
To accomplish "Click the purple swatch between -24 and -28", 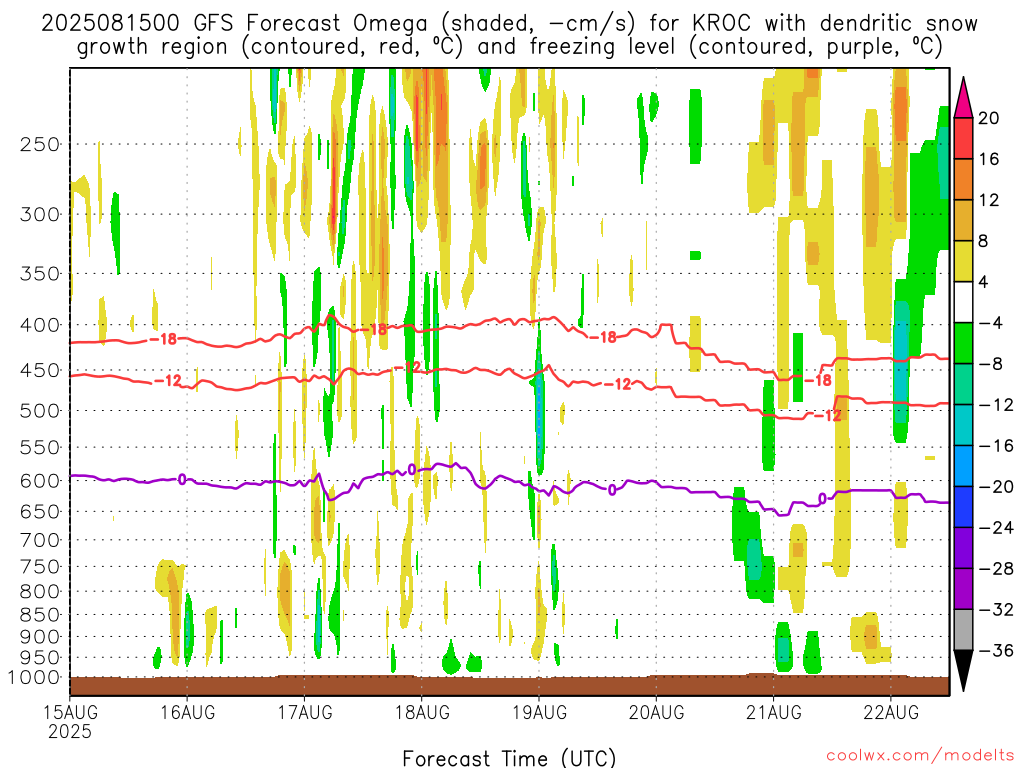I will [x=963, y=548].
